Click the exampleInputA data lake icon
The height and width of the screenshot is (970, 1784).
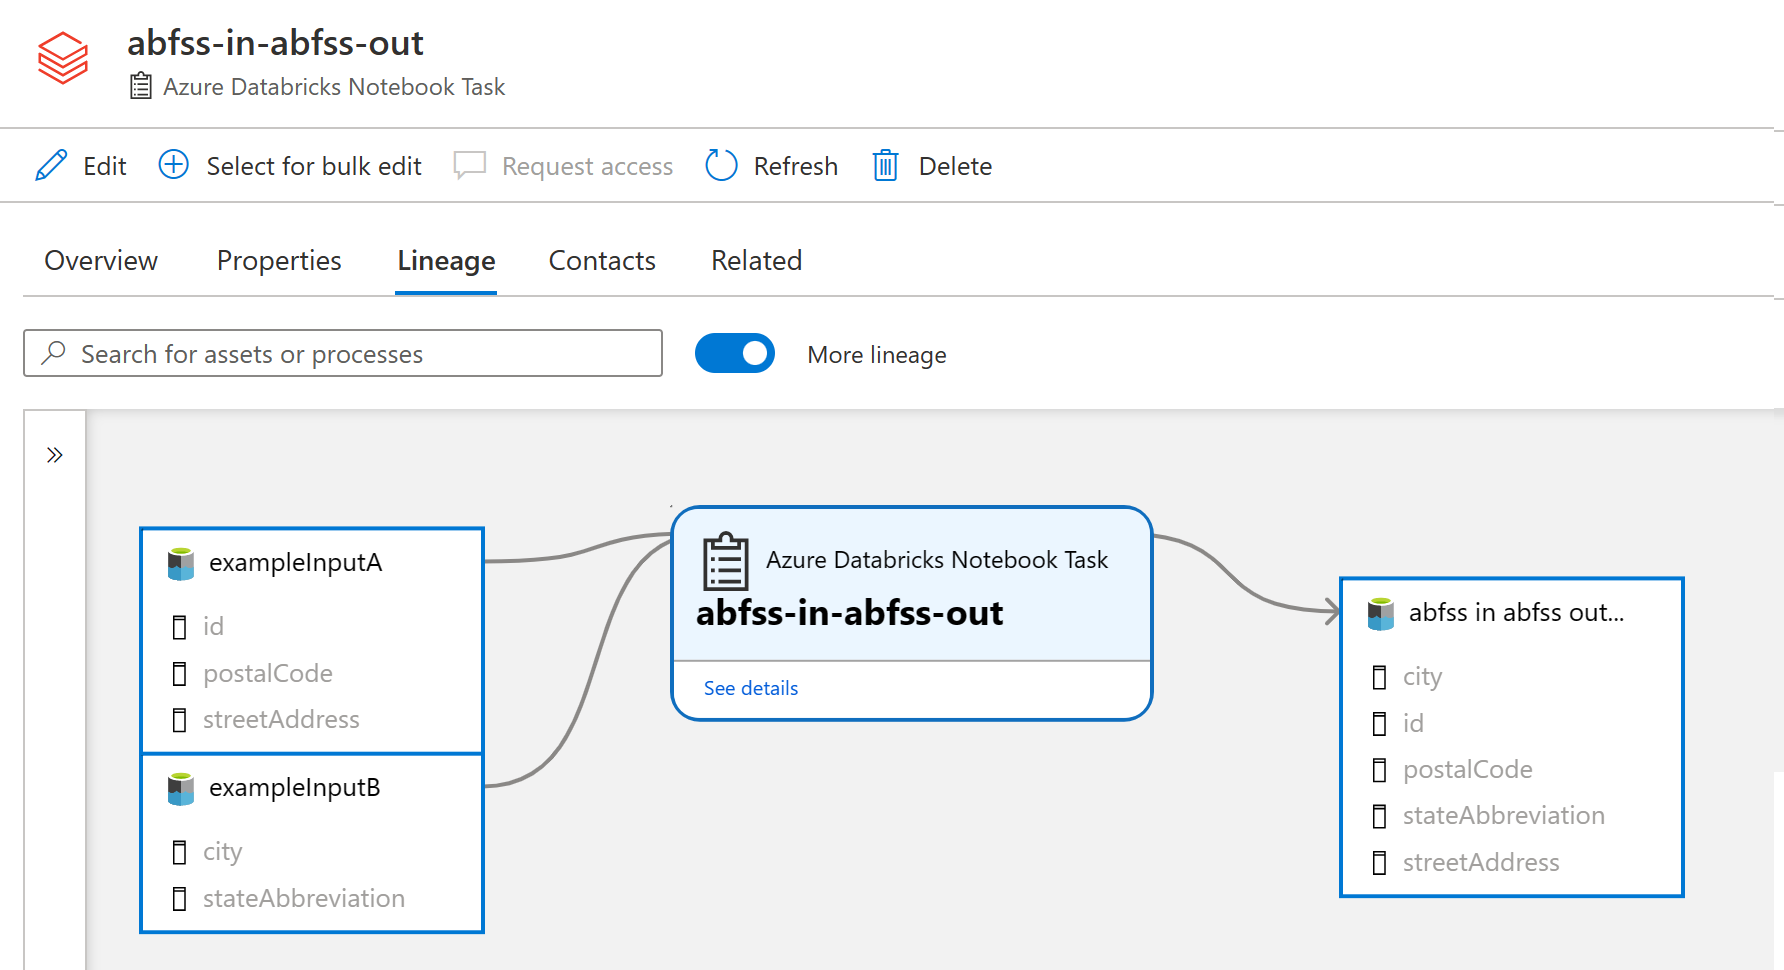(181, 563)
